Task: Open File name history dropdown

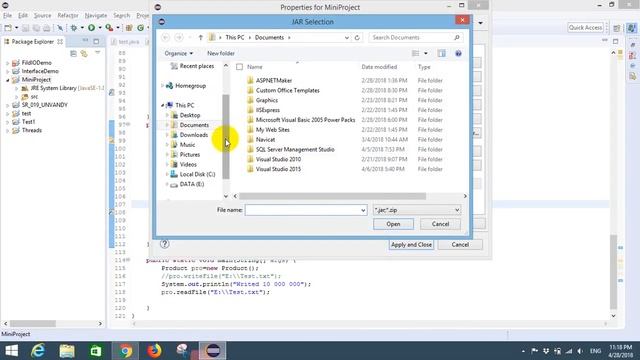Action: click(x=363, y=210)
